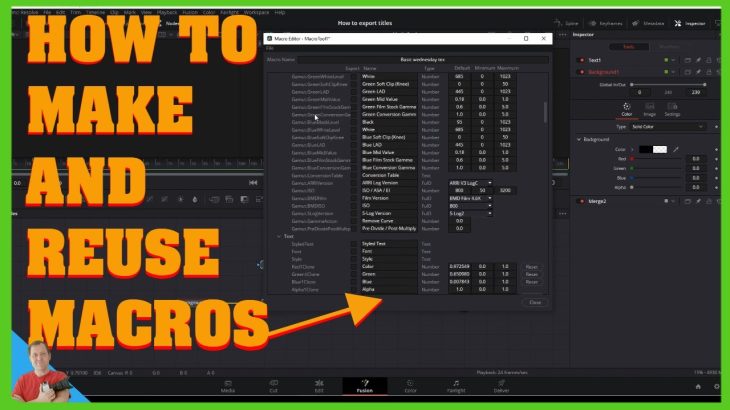Image resolution: width=730 pixels, height=410 pixels.
Task: Open the ARRI V3 LogC dropdown
Action: click(470, 183)
